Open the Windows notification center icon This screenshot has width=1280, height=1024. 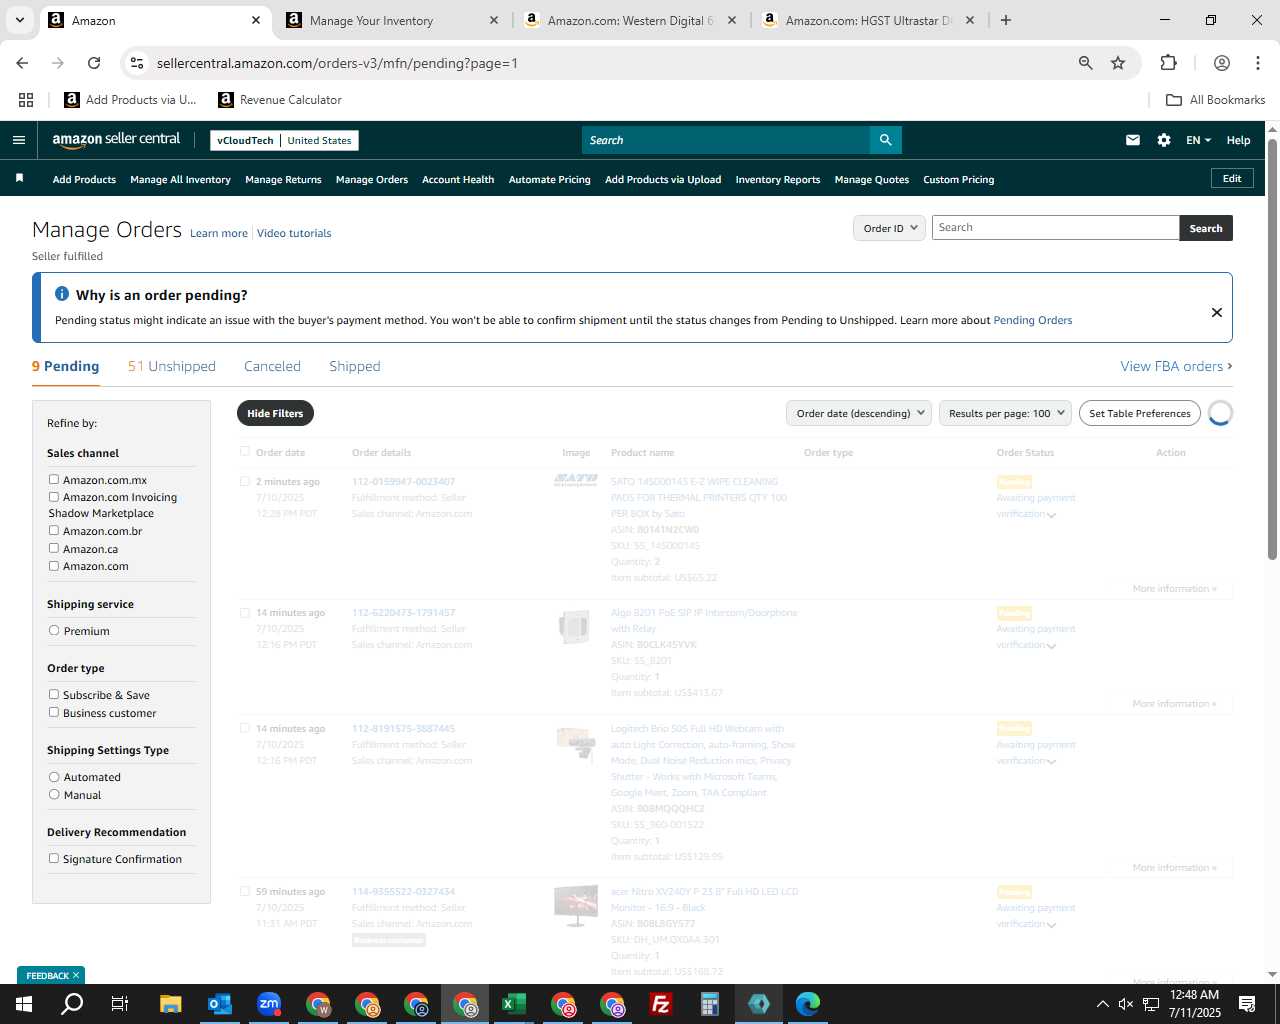click(x=1247, y=1004)
